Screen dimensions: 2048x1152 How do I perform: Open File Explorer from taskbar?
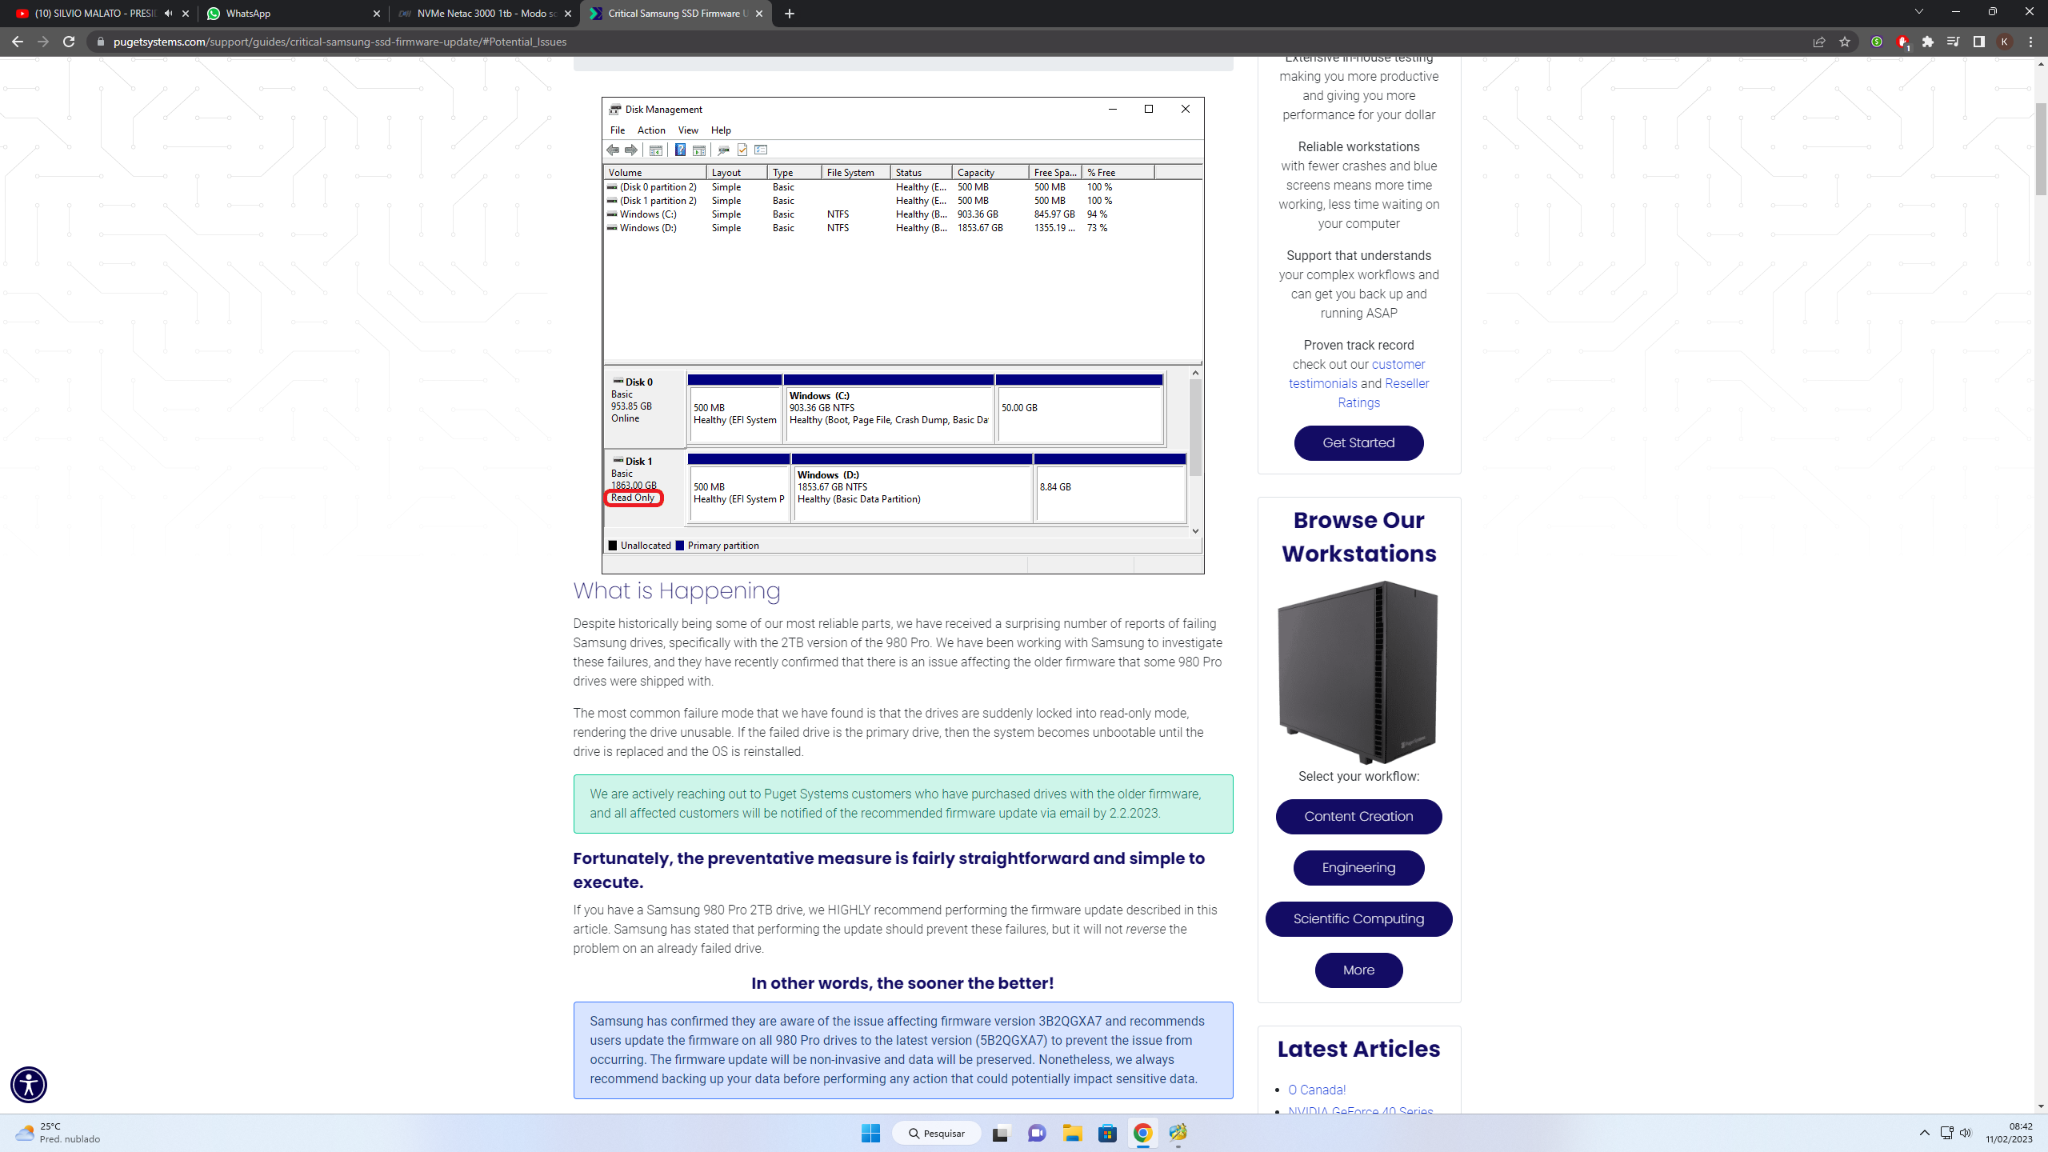point(1072,1133)
